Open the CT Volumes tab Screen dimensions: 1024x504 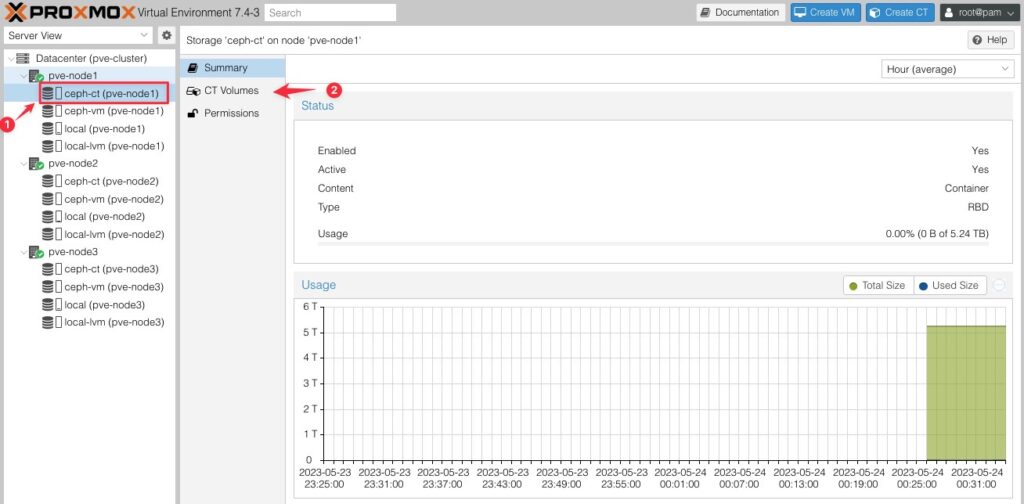[x=233, y=91]
